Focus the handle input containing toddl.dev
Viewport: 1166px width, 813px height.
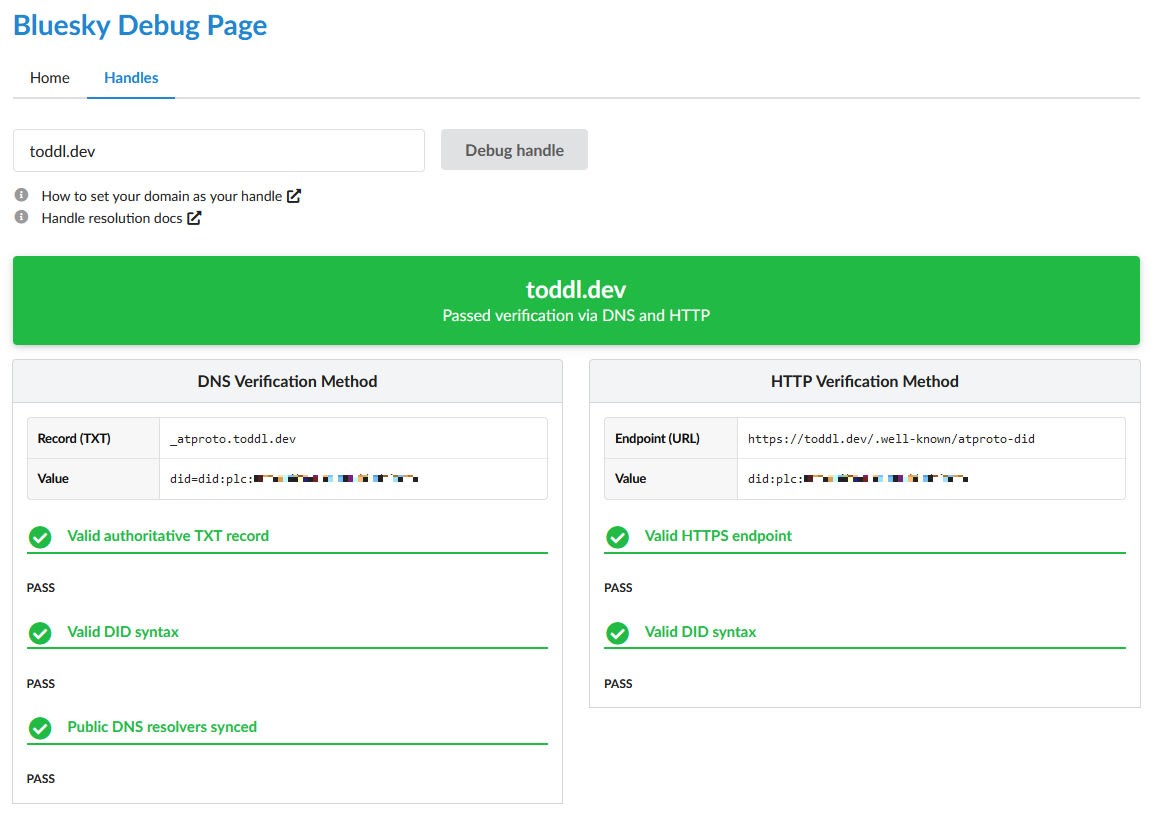[x=219, y=151]
